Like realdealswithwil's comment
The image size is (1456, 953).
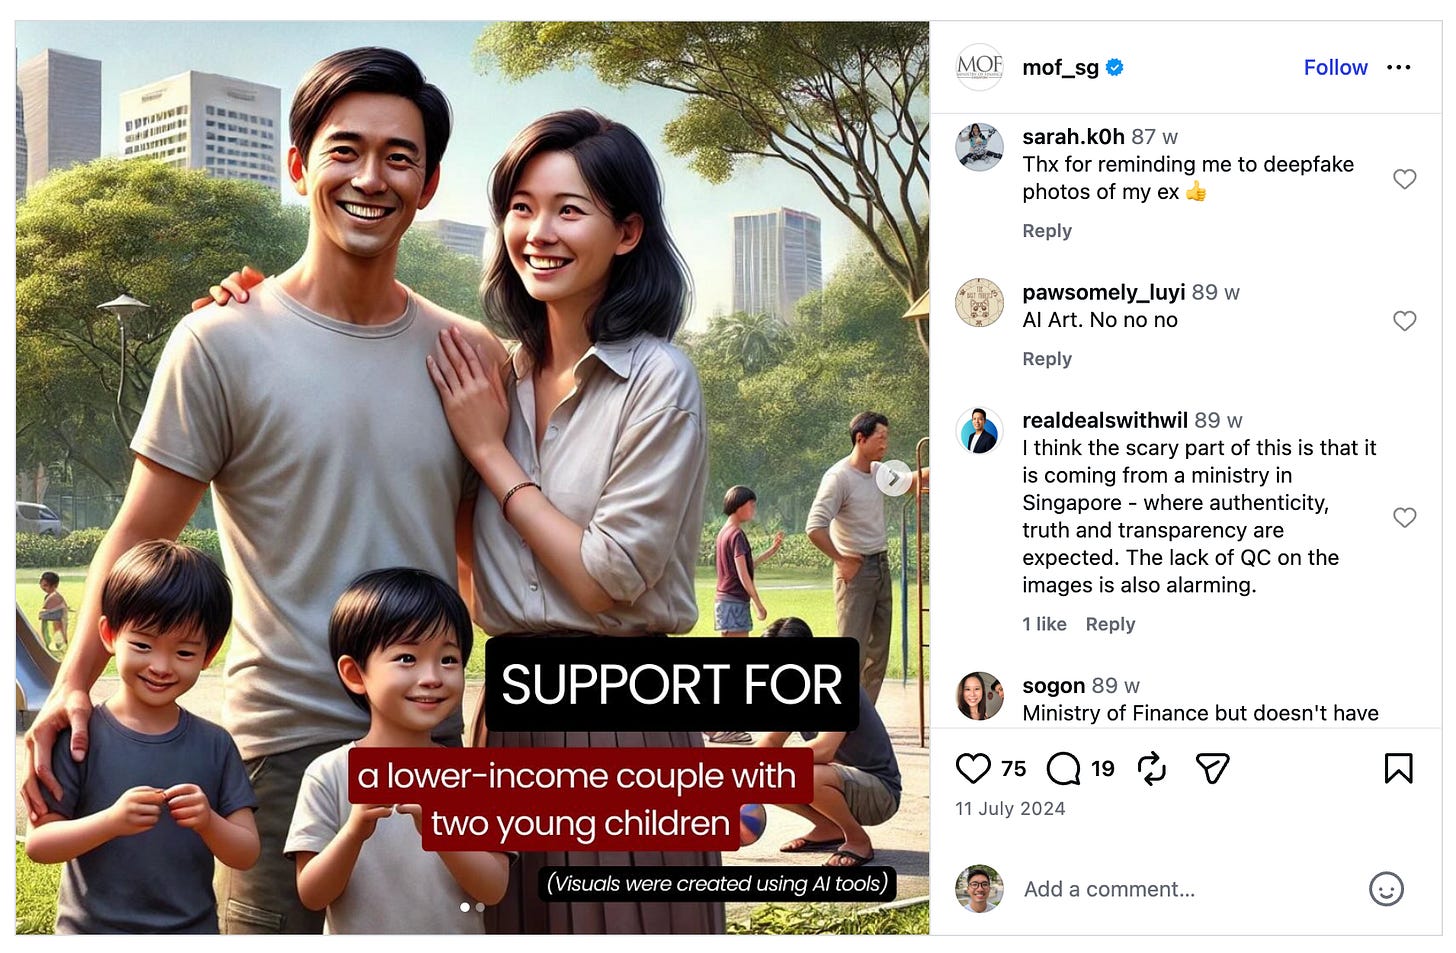click(x=1405, y=517)
